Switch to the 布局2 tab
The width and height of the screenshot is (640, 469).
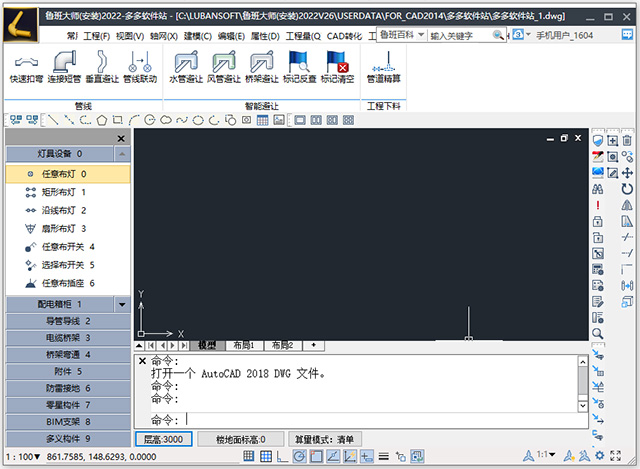pyautogui.click(x=282, y=346)
